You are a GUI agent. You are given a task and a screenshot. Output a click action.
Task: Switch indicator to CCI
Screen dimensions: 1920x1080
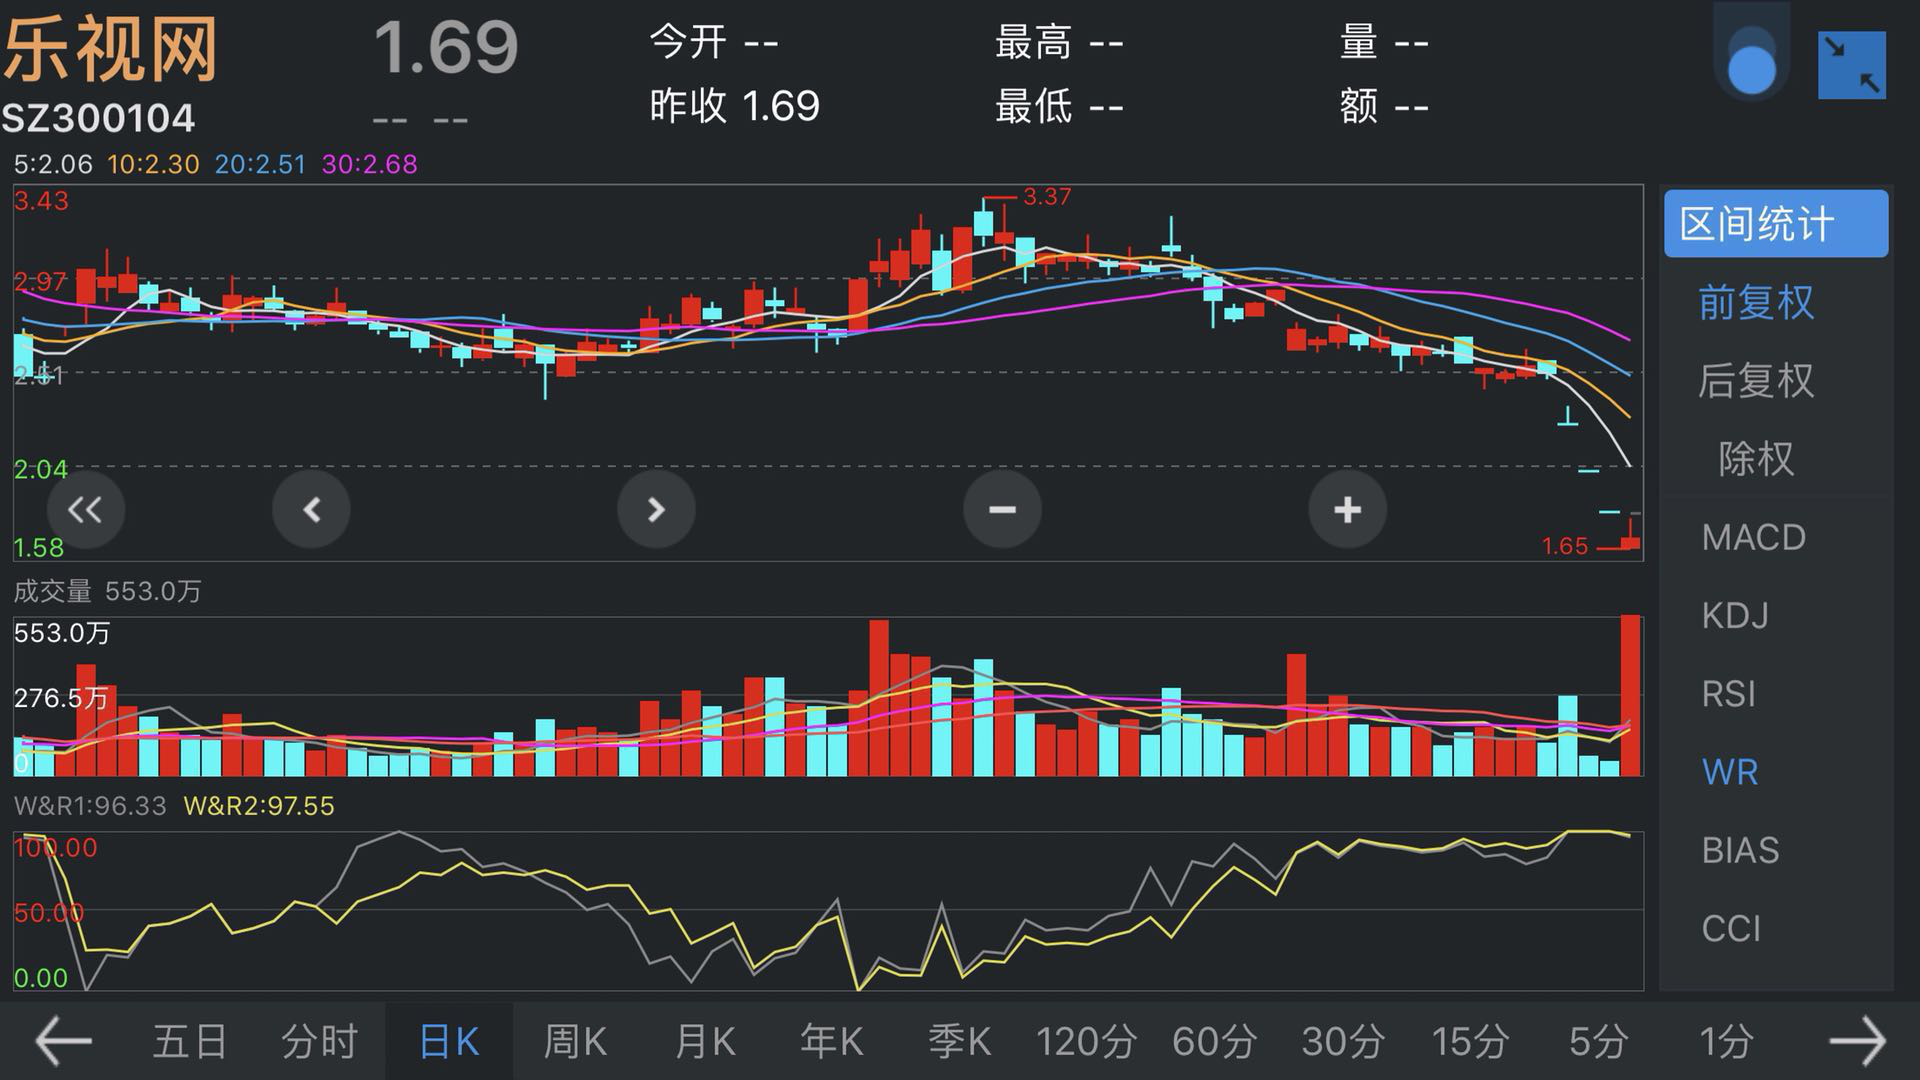tap(1731, 928)
